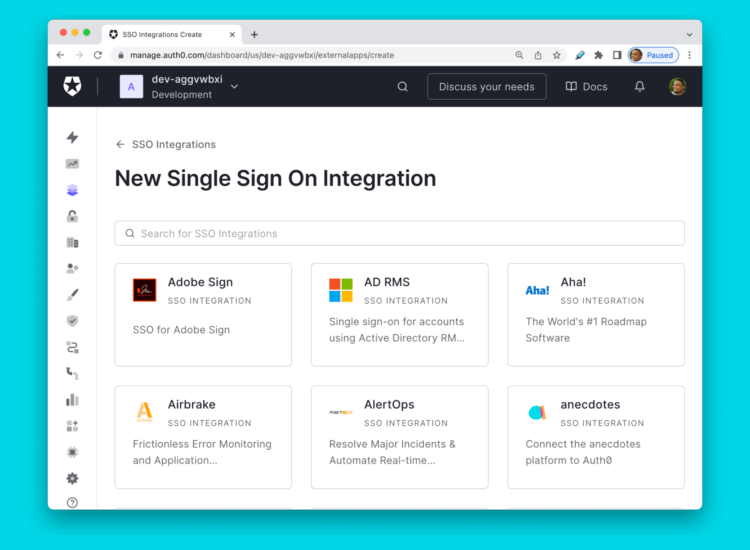Select the AD RMS integration card
This screenshot has width=750, height=550.
click(x=399, y=315)
